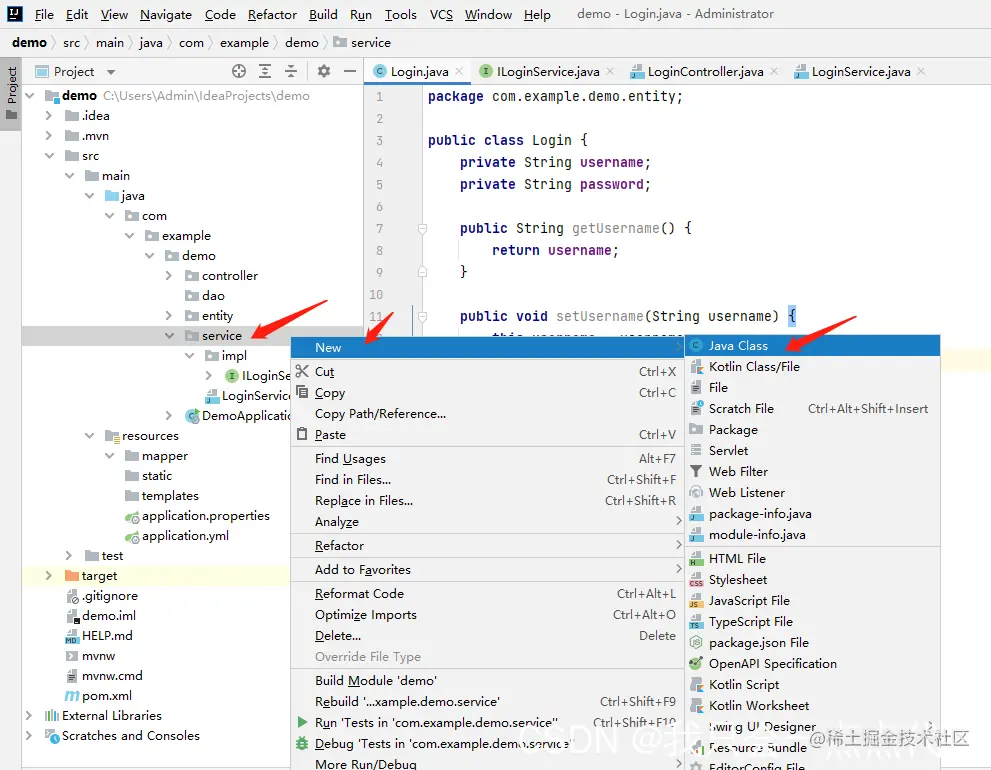This screenshot has width=991, height=770.
Task: Select application.properties in project tree
Action: tap(205, 516)
